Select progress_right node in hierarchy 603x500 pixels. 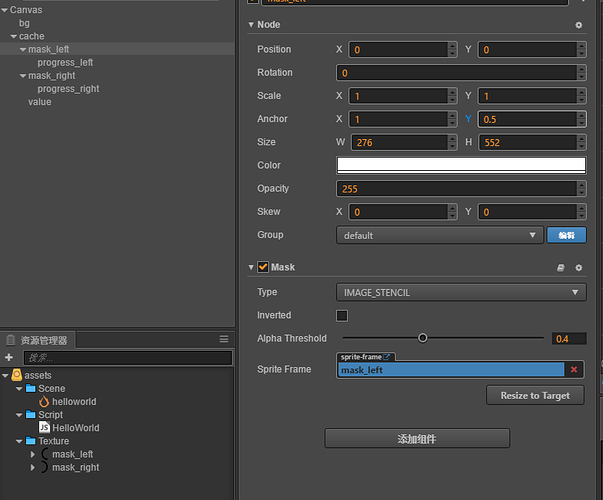(x=68, y=88)
